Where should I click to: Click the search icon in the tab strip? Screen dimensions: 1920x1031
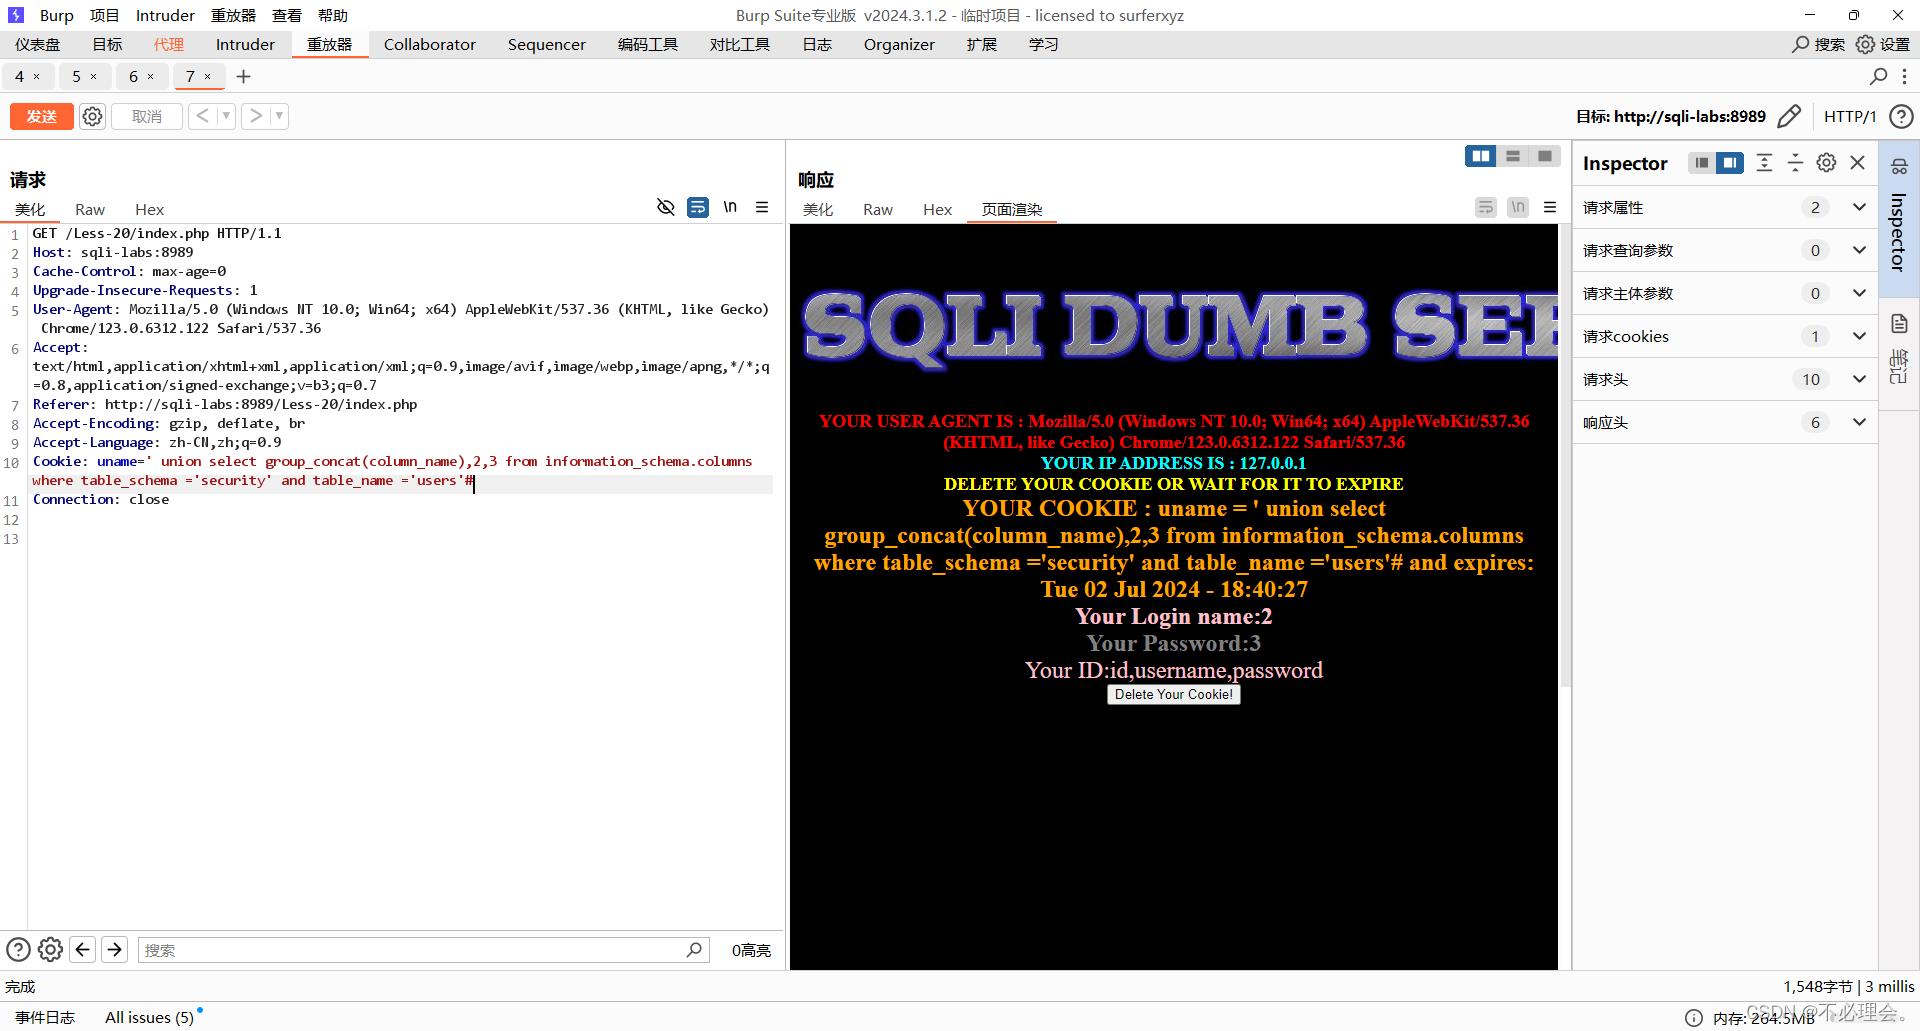(x=1878, y=76)
